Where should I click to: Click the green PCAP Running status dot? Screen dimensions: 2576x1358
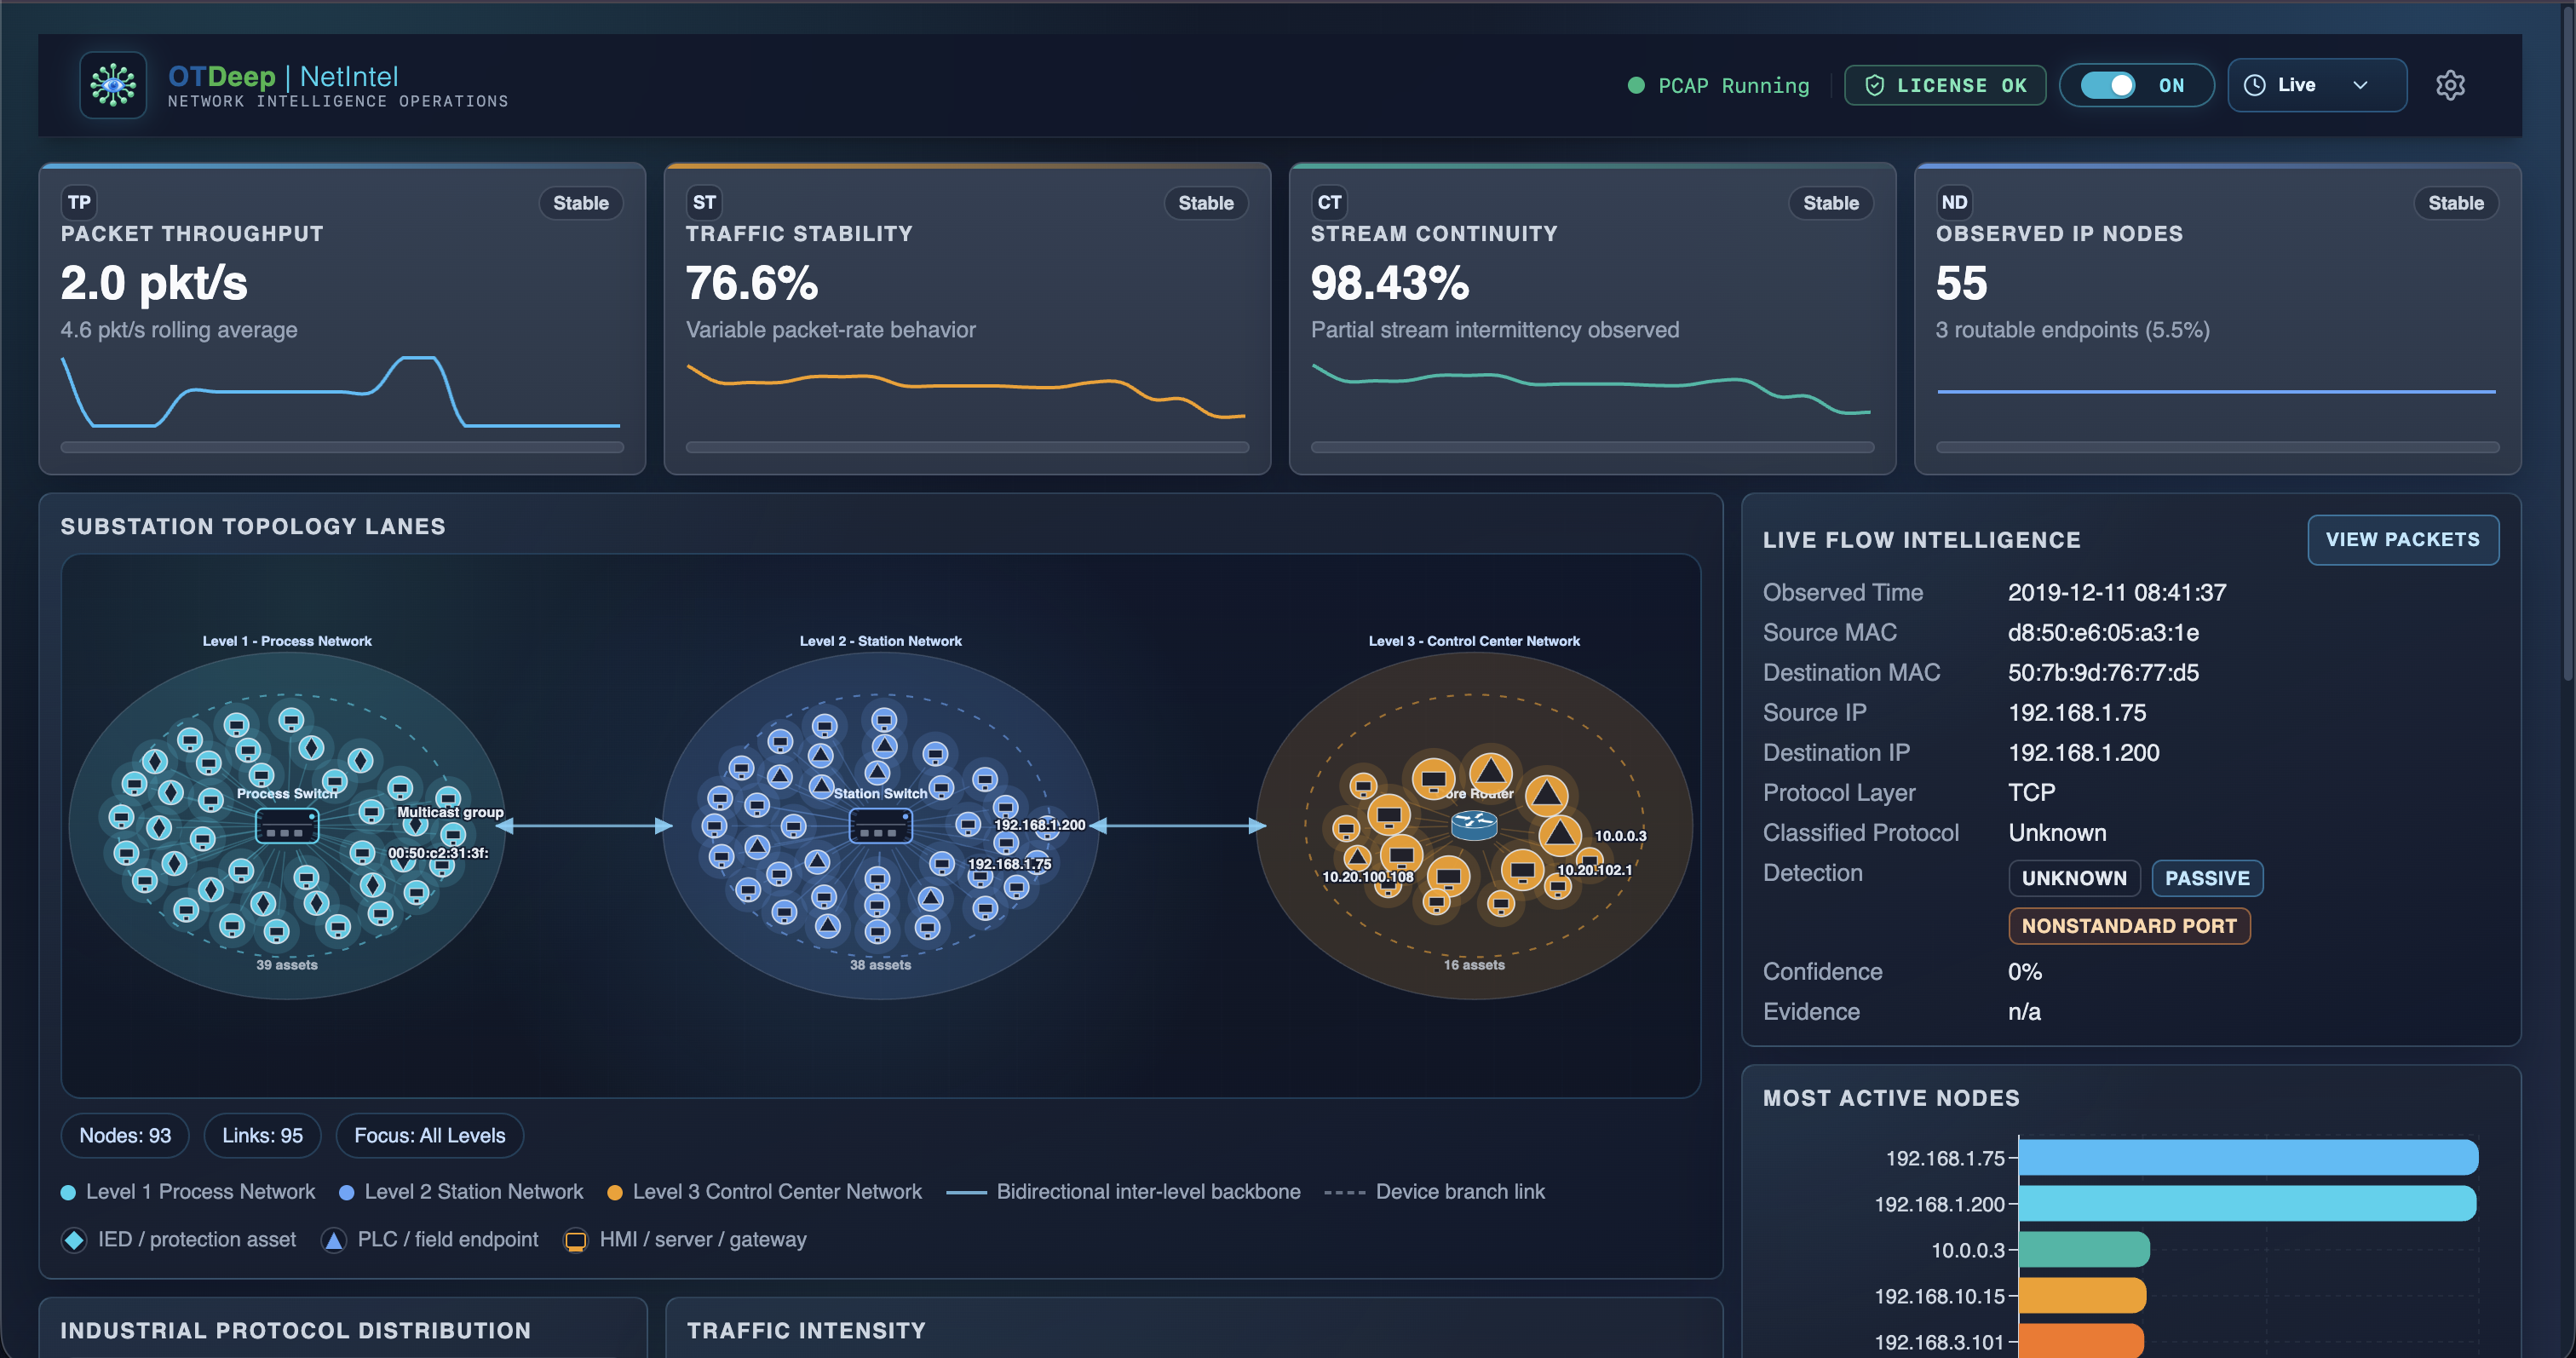coord(1636,86)
